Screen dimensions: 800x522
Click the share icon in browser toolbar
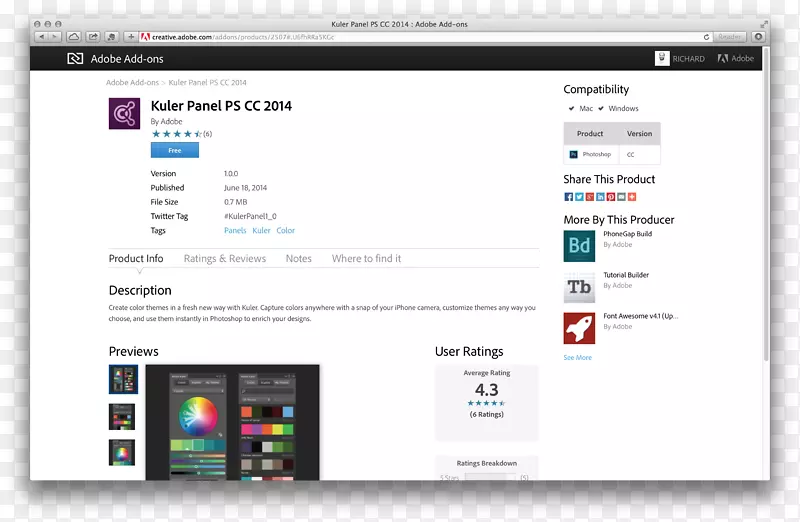click(x=93, y=37)
